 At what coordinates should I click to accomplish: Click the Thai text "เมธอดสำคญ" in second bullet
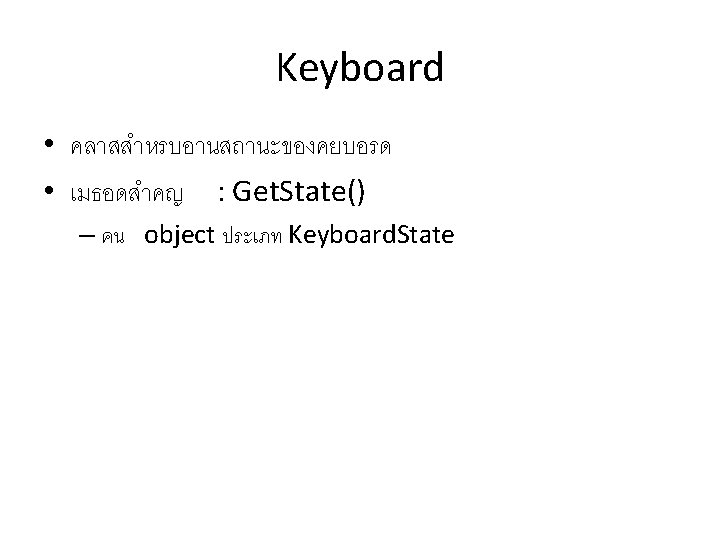(126, 192)
